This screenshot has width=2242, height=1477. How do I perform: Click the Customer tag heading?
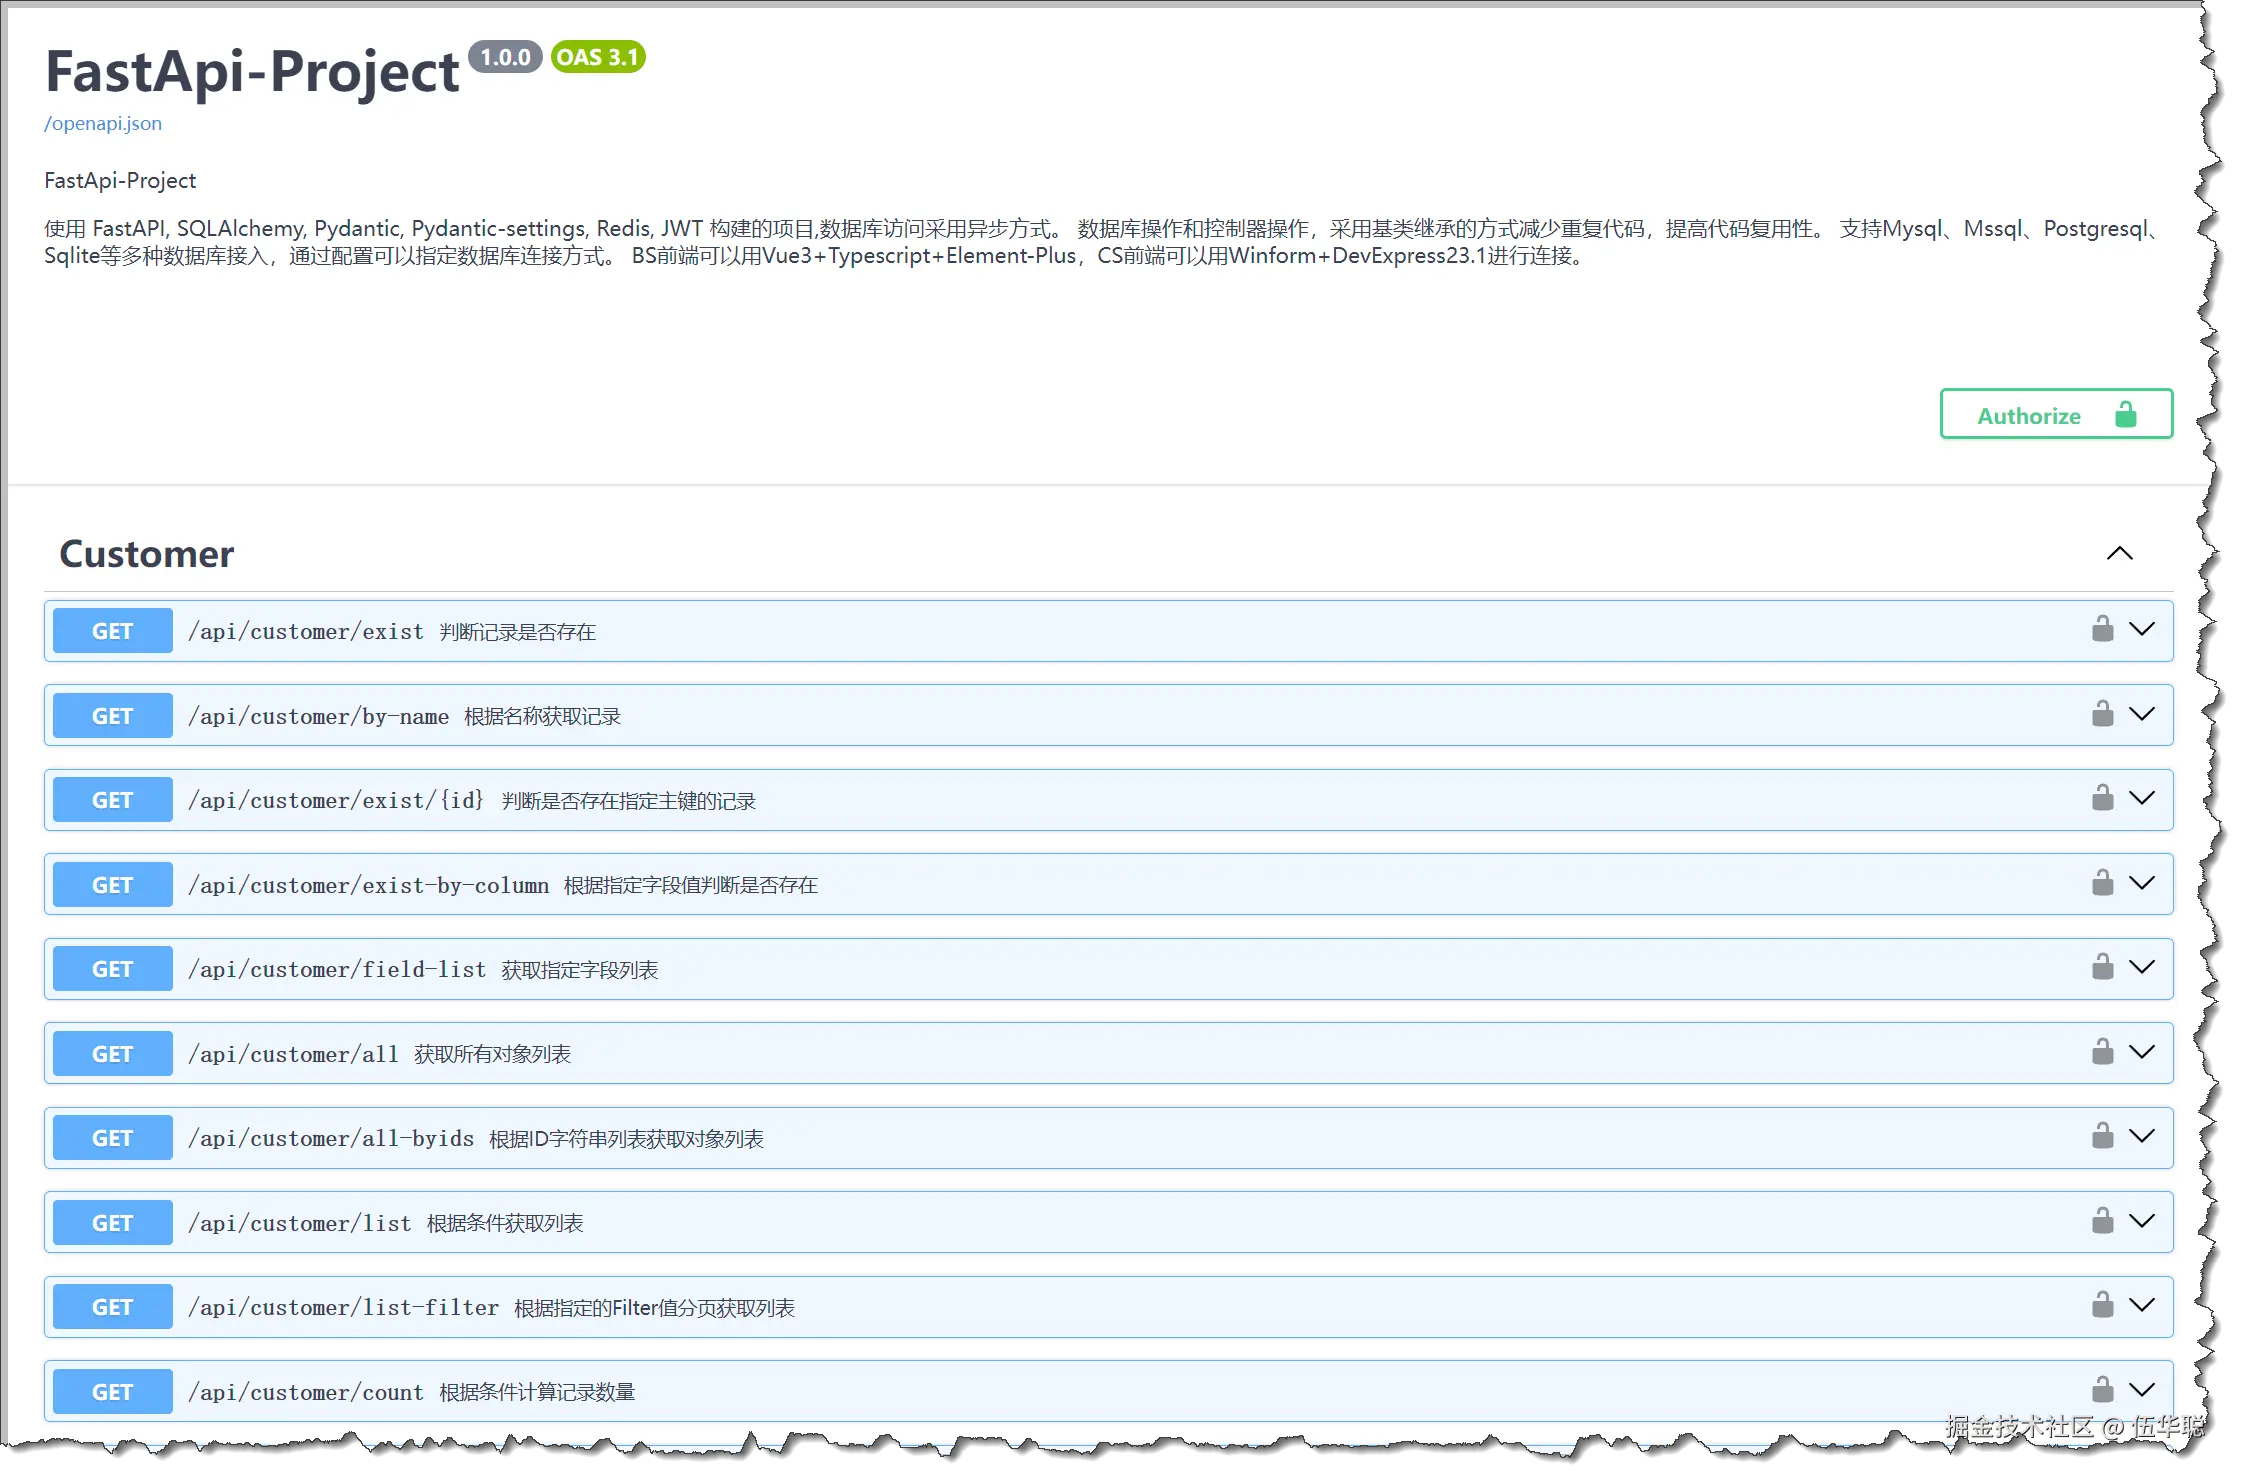point(147,554)
